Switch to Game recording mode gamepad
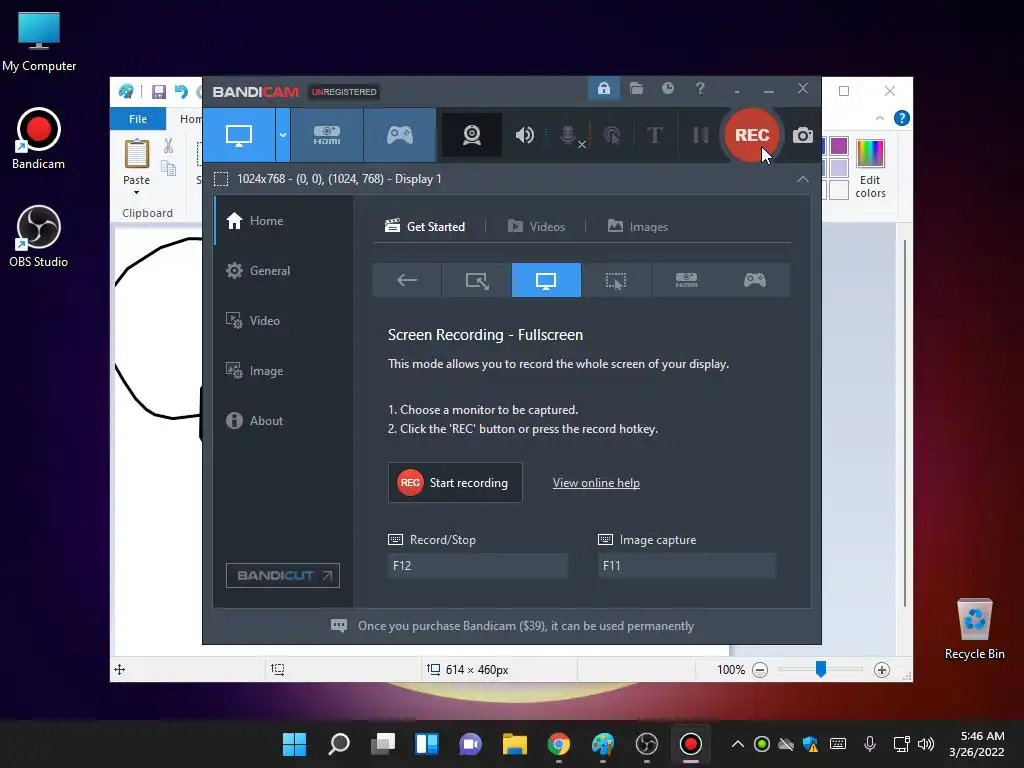Image resolution: width=1024 pixels, height=768 pixels. coord(400,135)
